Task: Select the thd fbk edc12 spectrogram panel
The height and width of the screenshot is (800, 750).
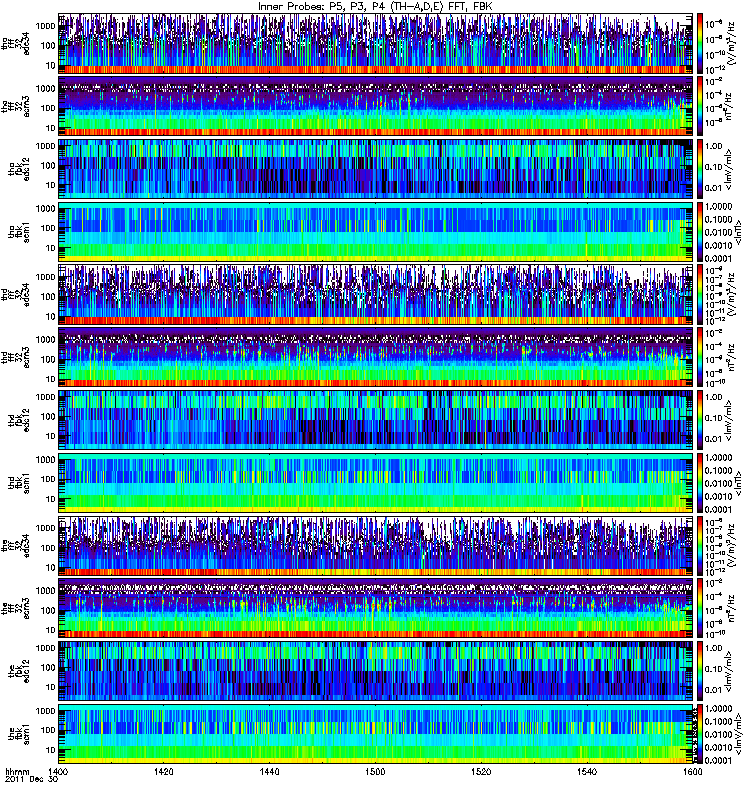Action: point(376,420)
